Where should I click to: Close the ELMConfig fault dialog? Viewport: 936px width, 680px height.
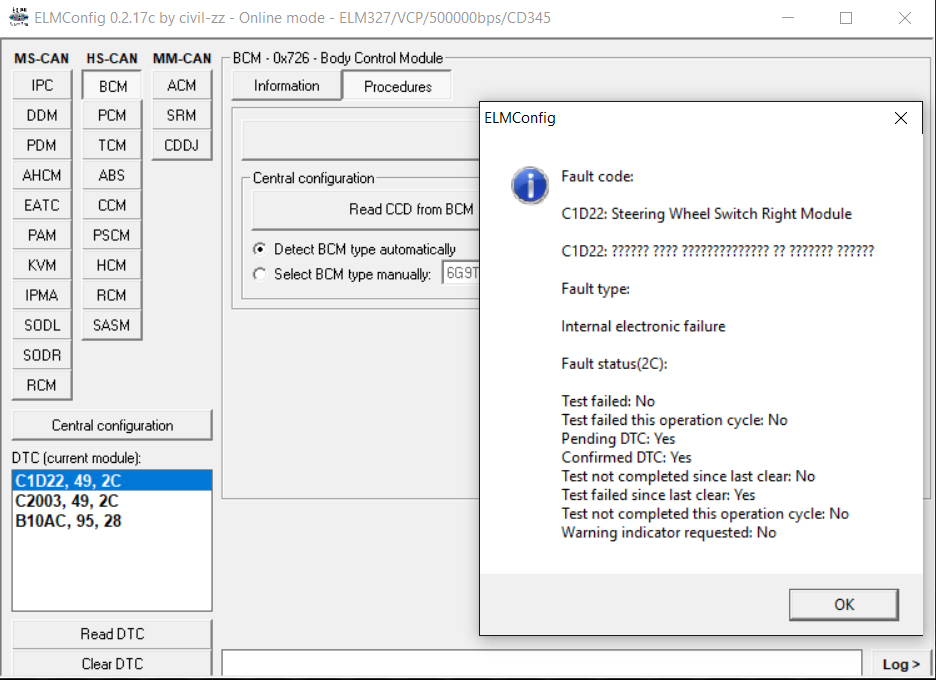coord(900,118)
